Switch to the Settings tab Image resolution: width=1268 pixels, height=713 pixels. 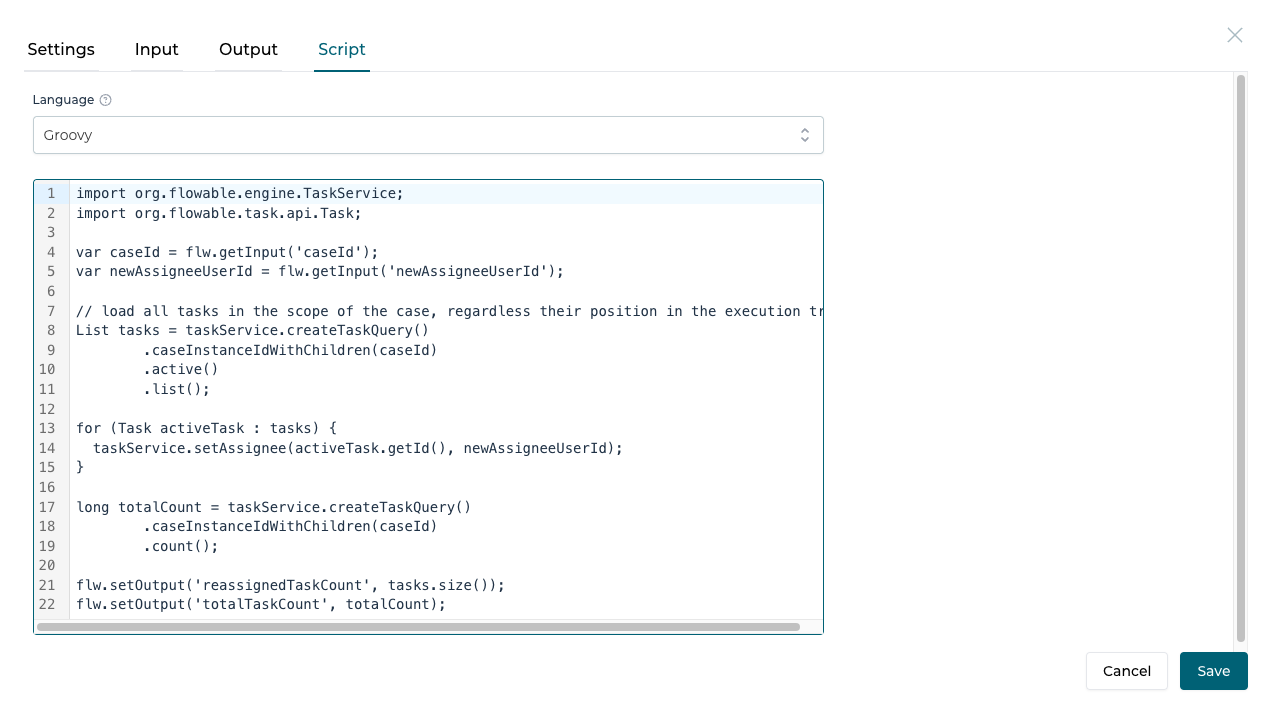point(61,49)
